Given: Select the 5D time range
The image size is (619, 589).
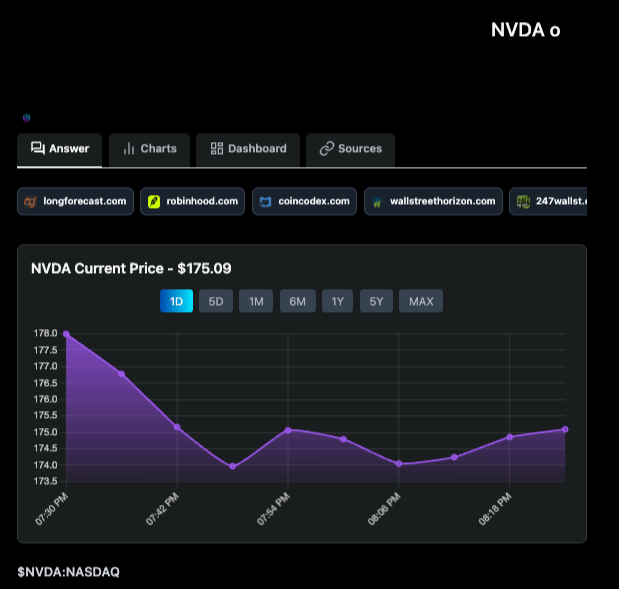Looking at the screenshot, I should 216,301.
